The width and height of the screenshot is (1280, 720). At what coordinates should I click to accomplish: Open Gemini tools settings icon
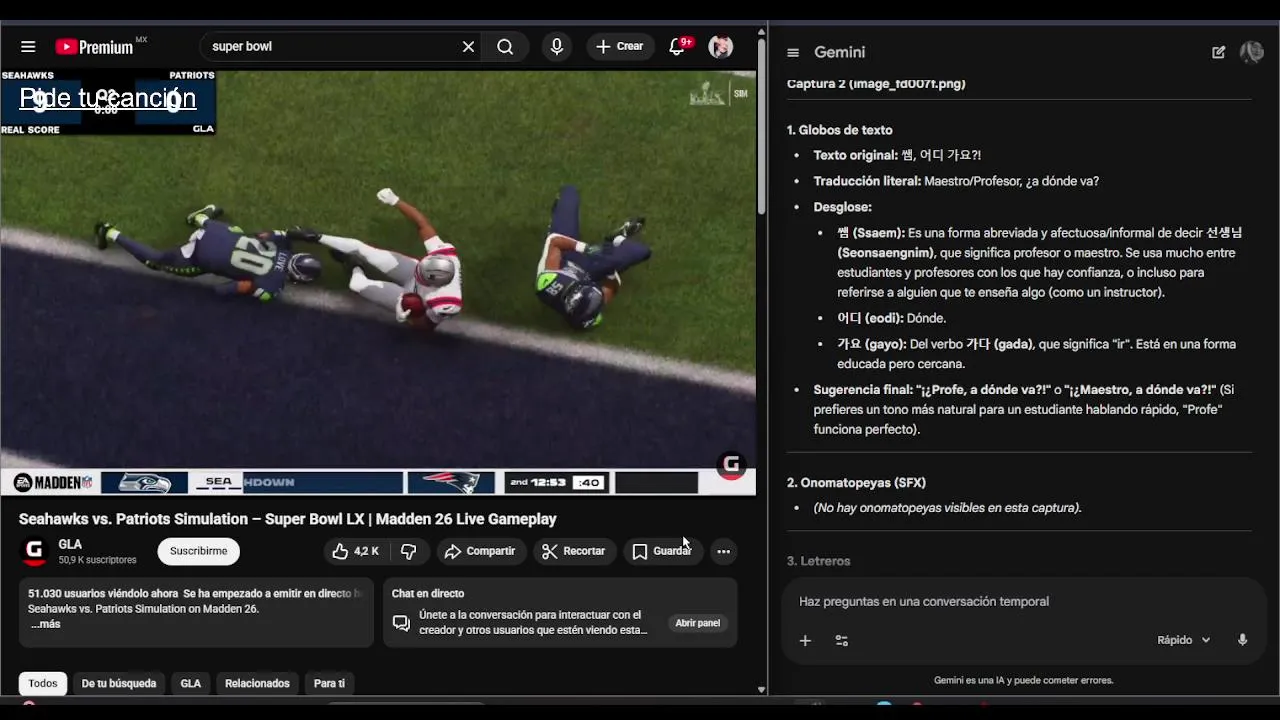[842, 641]
